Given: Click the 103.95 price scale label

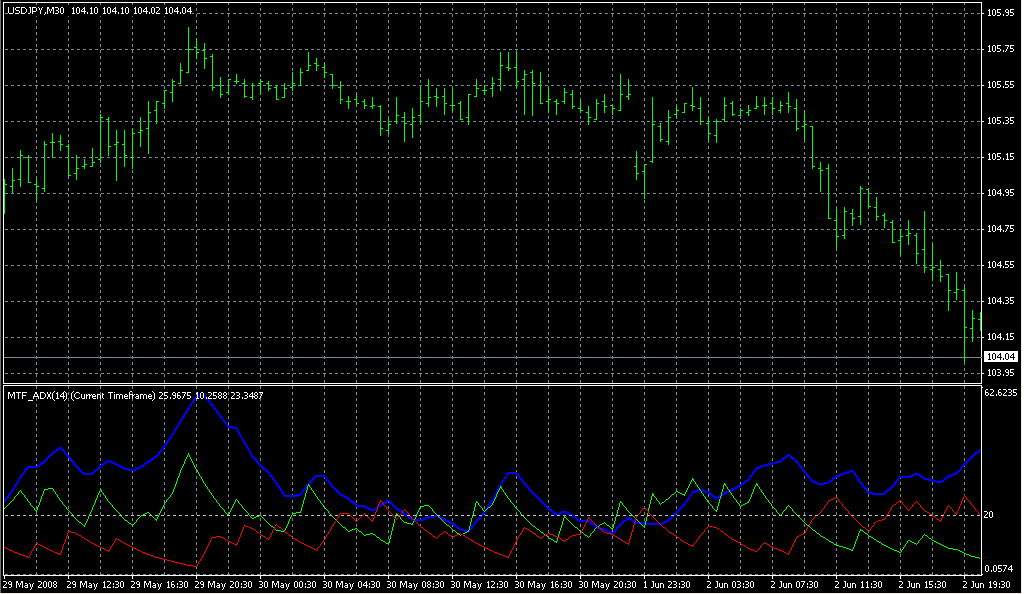Looking at the screenshot, I should coord(1000,373).
